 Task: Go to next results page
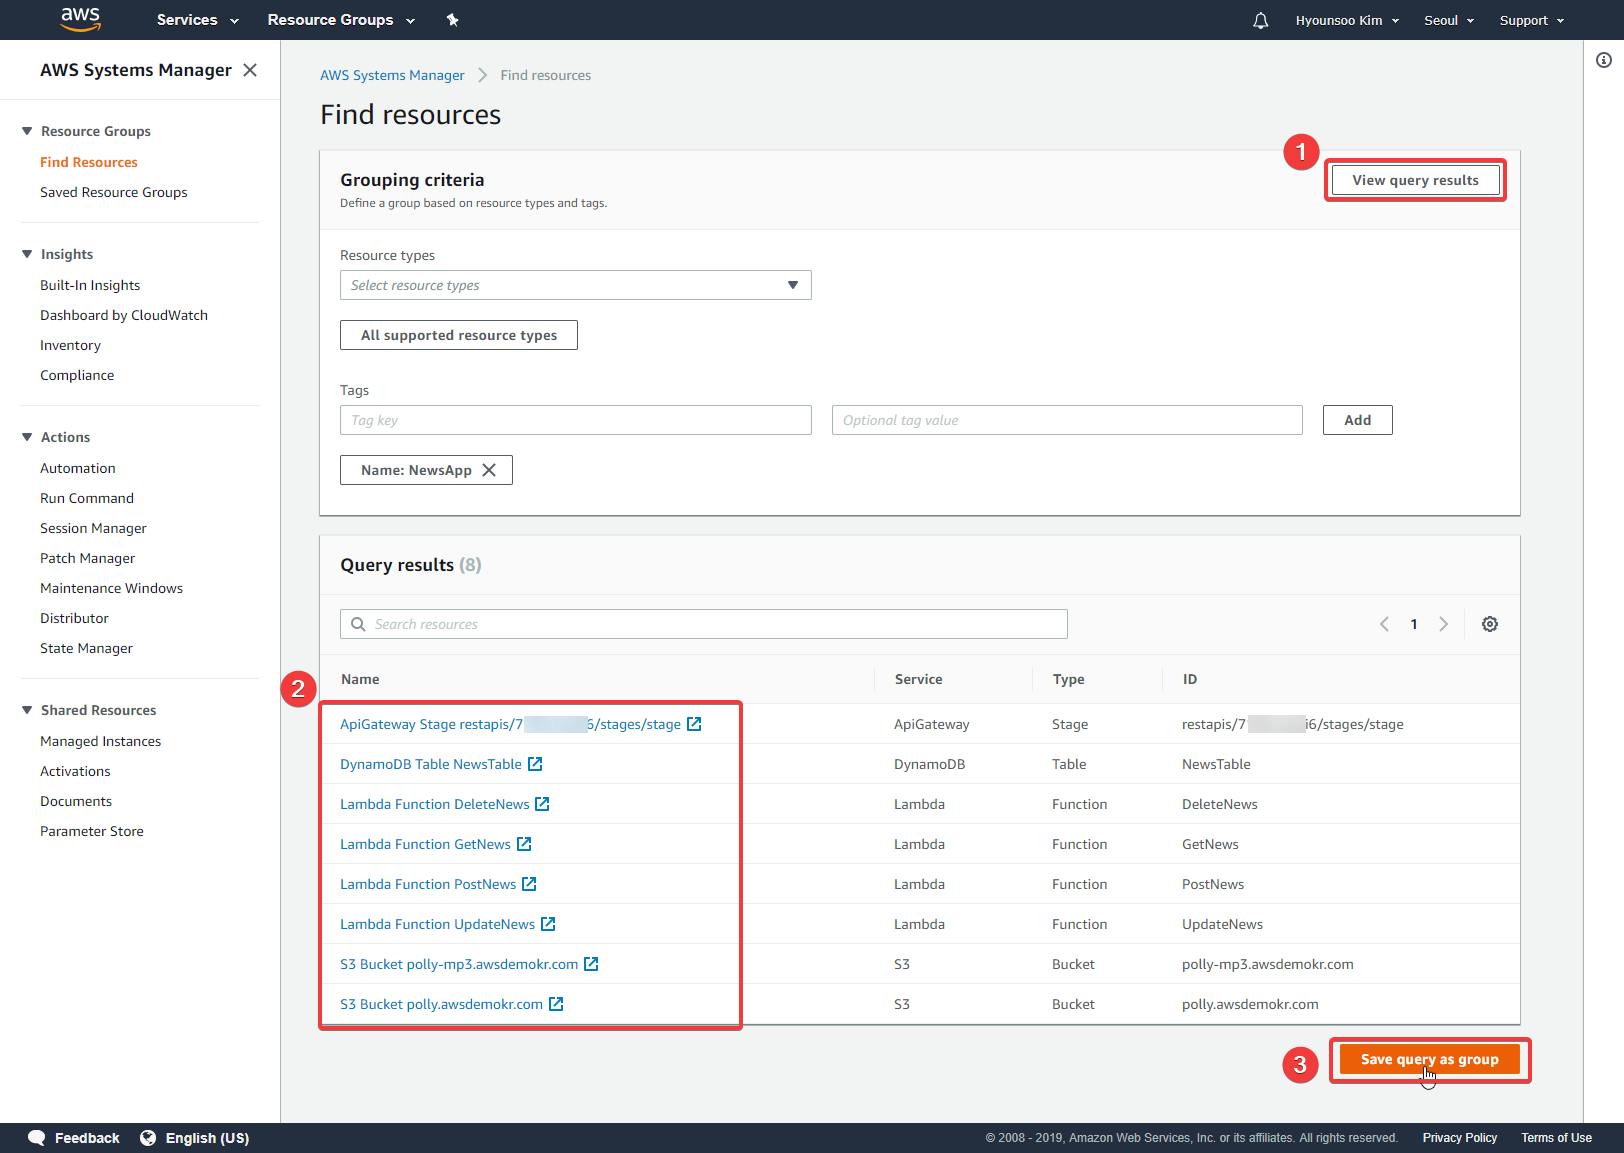click(1443, 624)
